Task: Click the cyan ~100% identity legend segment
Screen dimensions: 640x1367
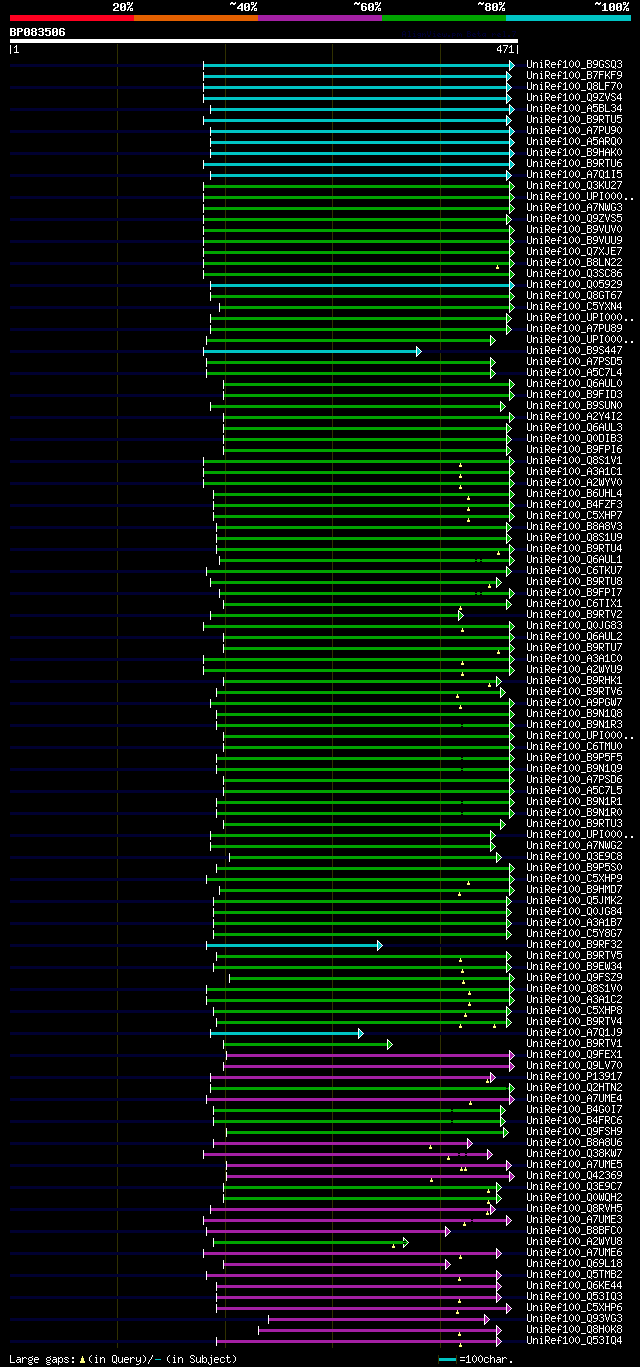Action: pos(567,18)
